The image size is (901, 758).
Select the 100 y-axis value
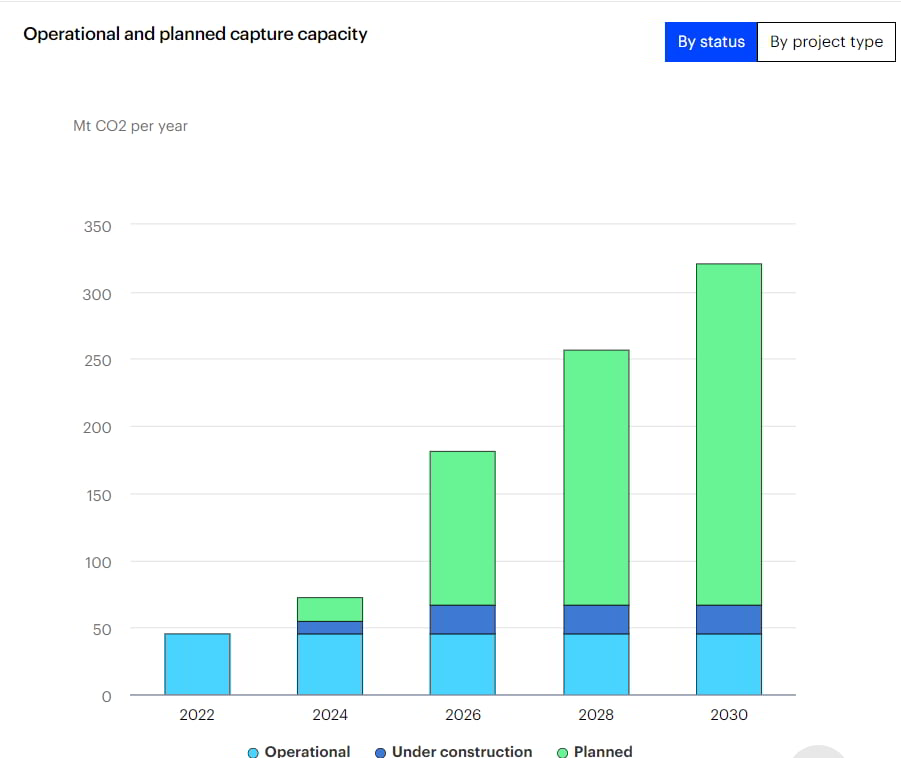click(x=98, y=562)
